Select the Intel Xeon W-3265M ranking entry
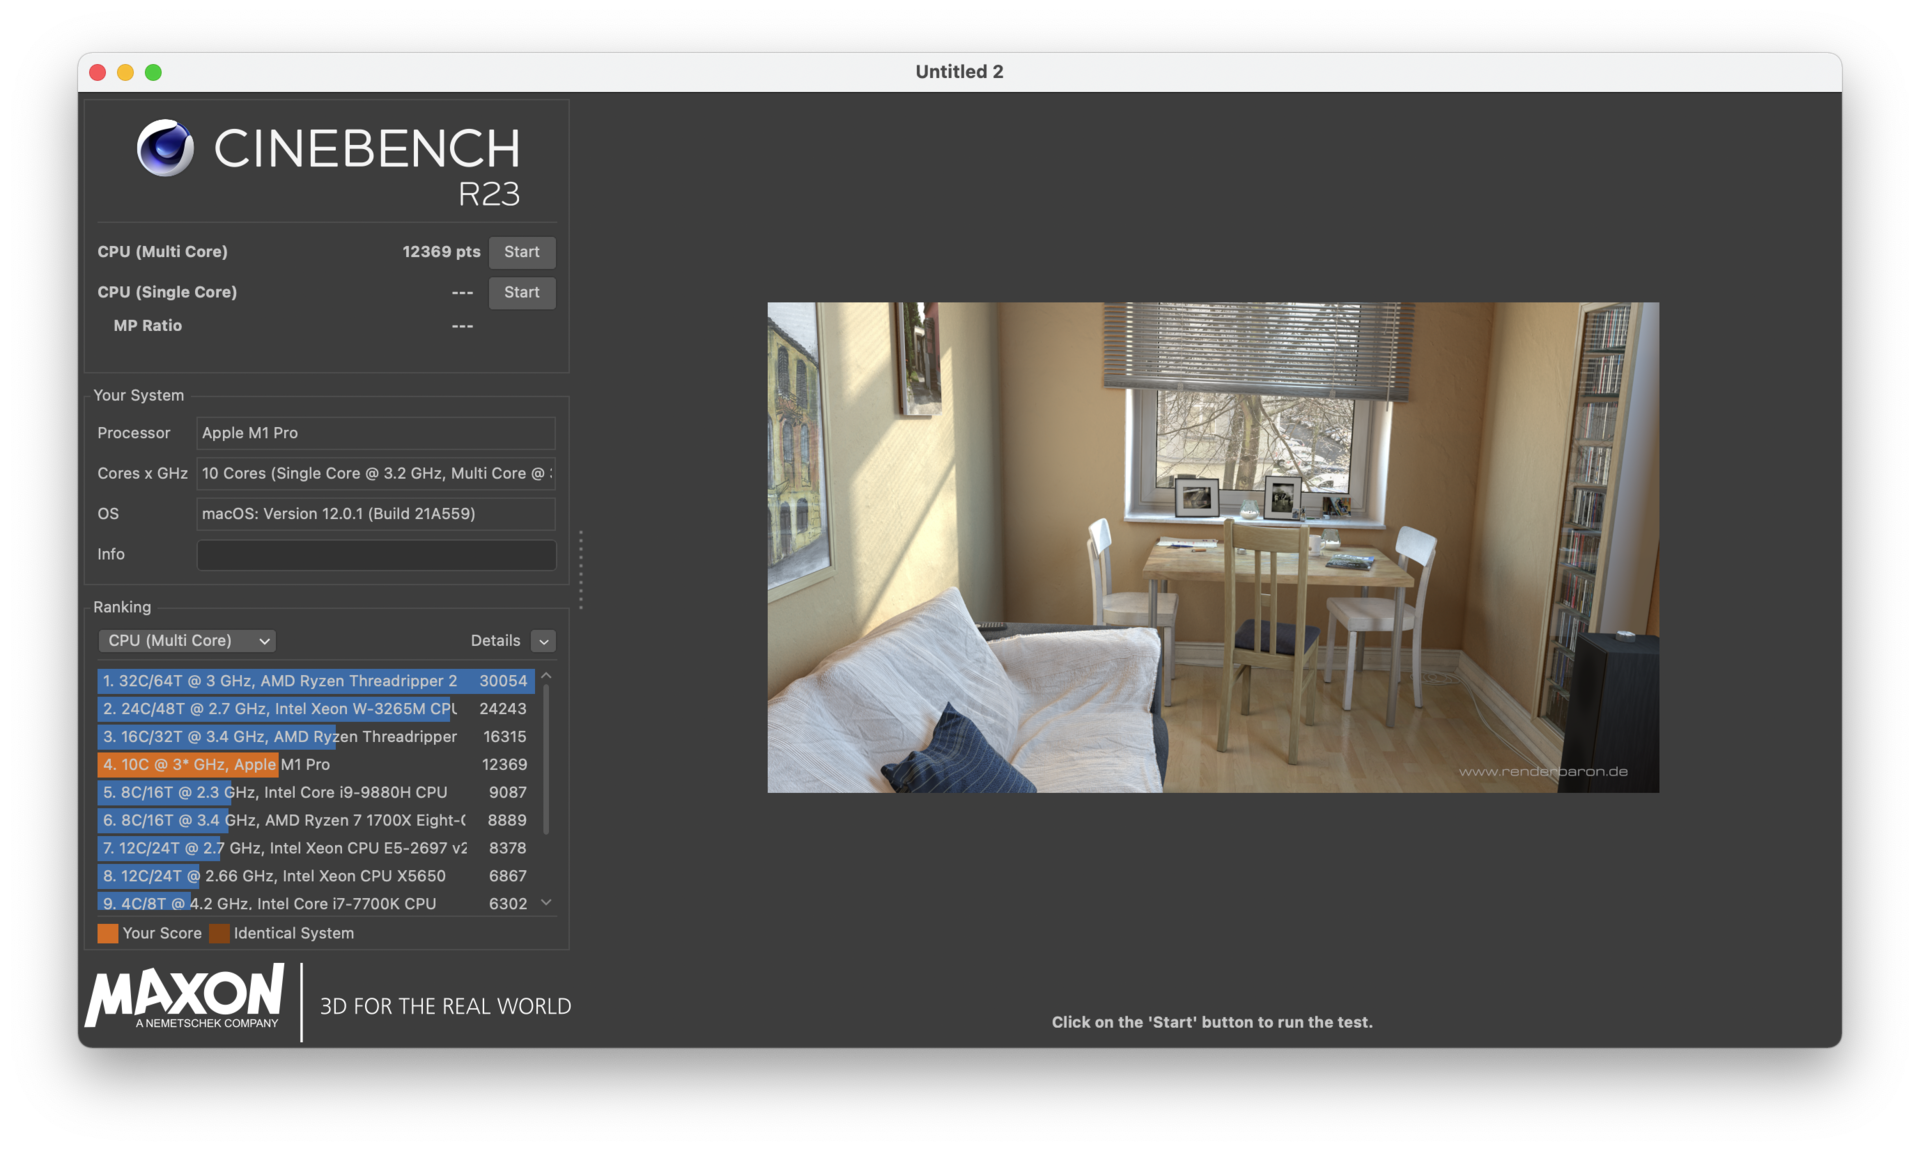The width and height of the screenshot is (1920, 1151). pos(315,709)
